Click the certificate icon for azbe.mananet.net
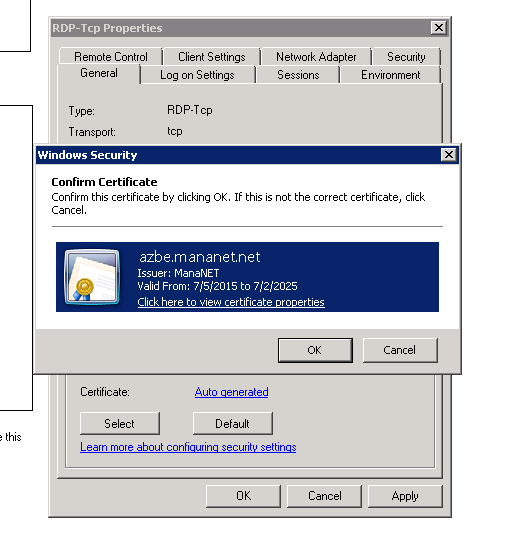The height and width of the screenshot is (541, 513). click(92, 277)
